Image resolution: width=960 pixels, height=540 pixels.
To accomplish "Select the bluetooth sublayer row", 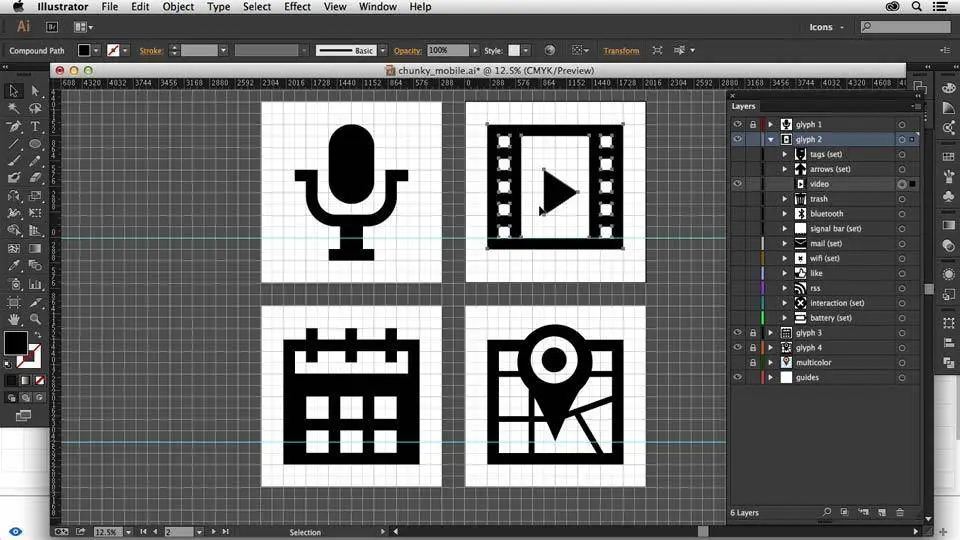I will pyautogui.click(x=826, y=214).
